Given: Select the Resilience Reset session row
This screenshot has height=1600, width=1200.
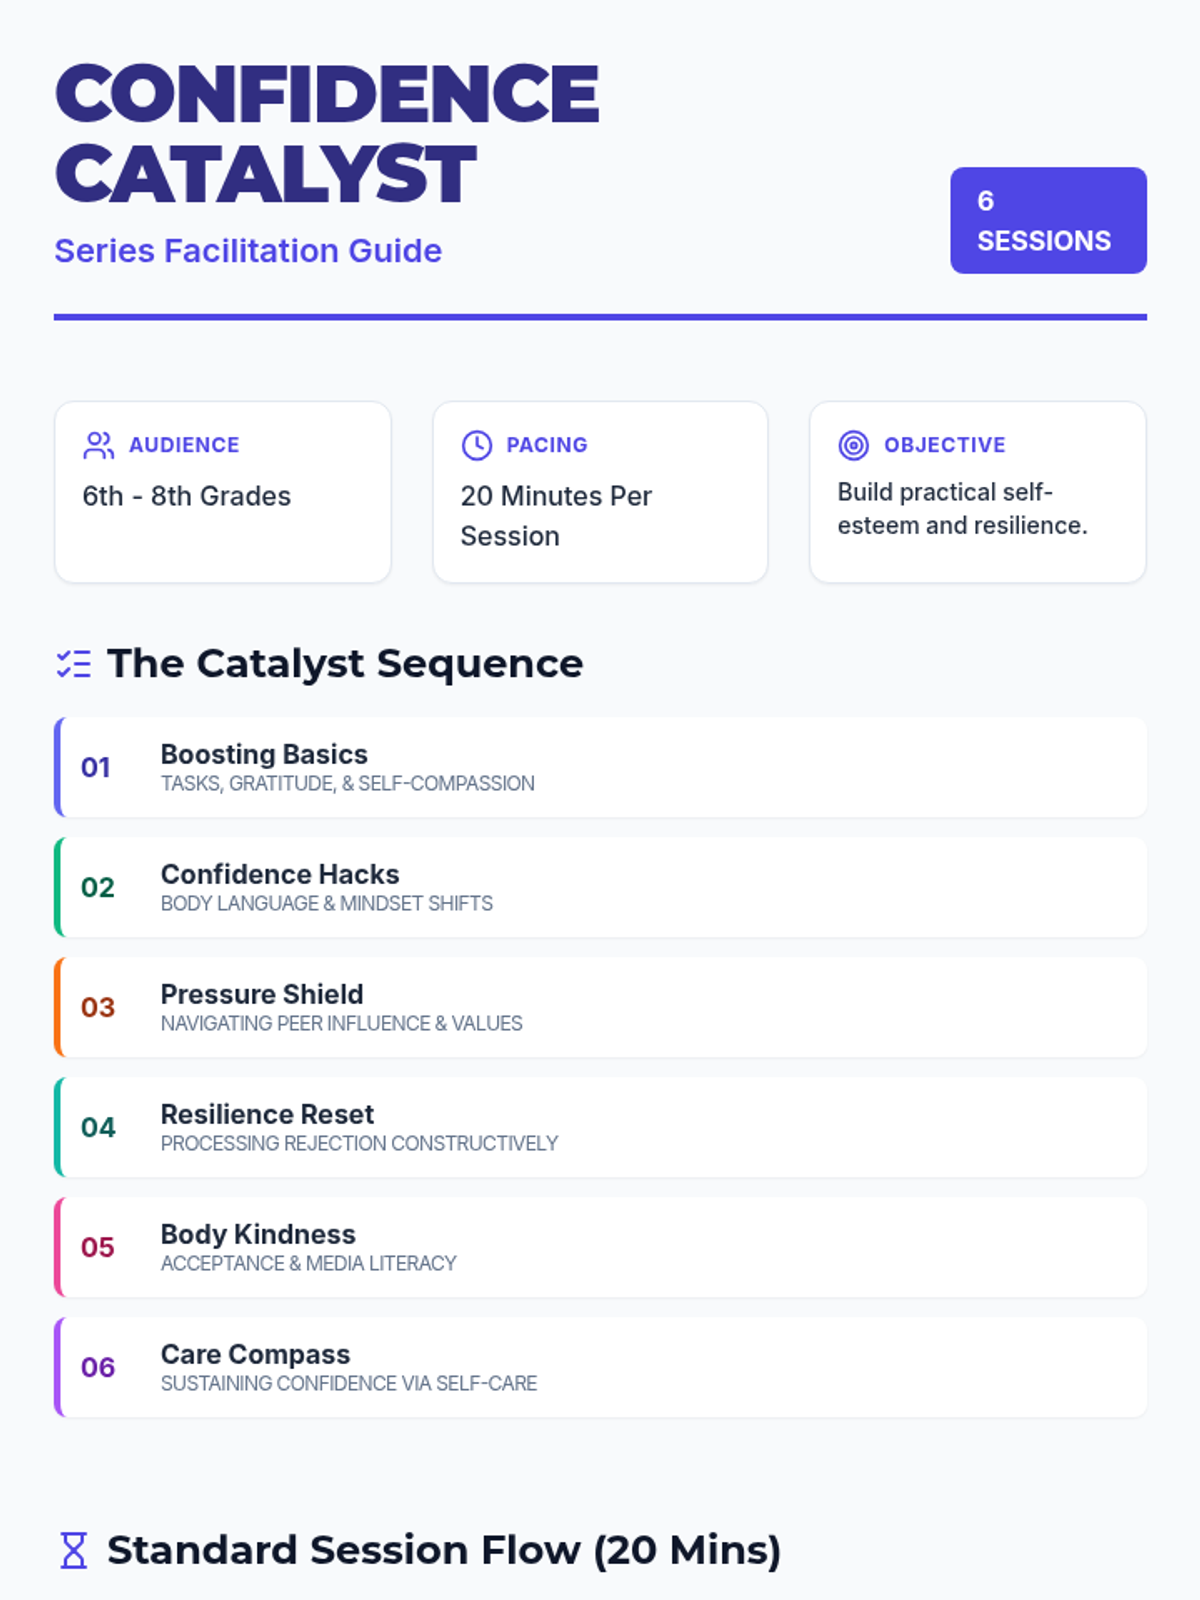Looking at the screenshot, I should 600,1127.
